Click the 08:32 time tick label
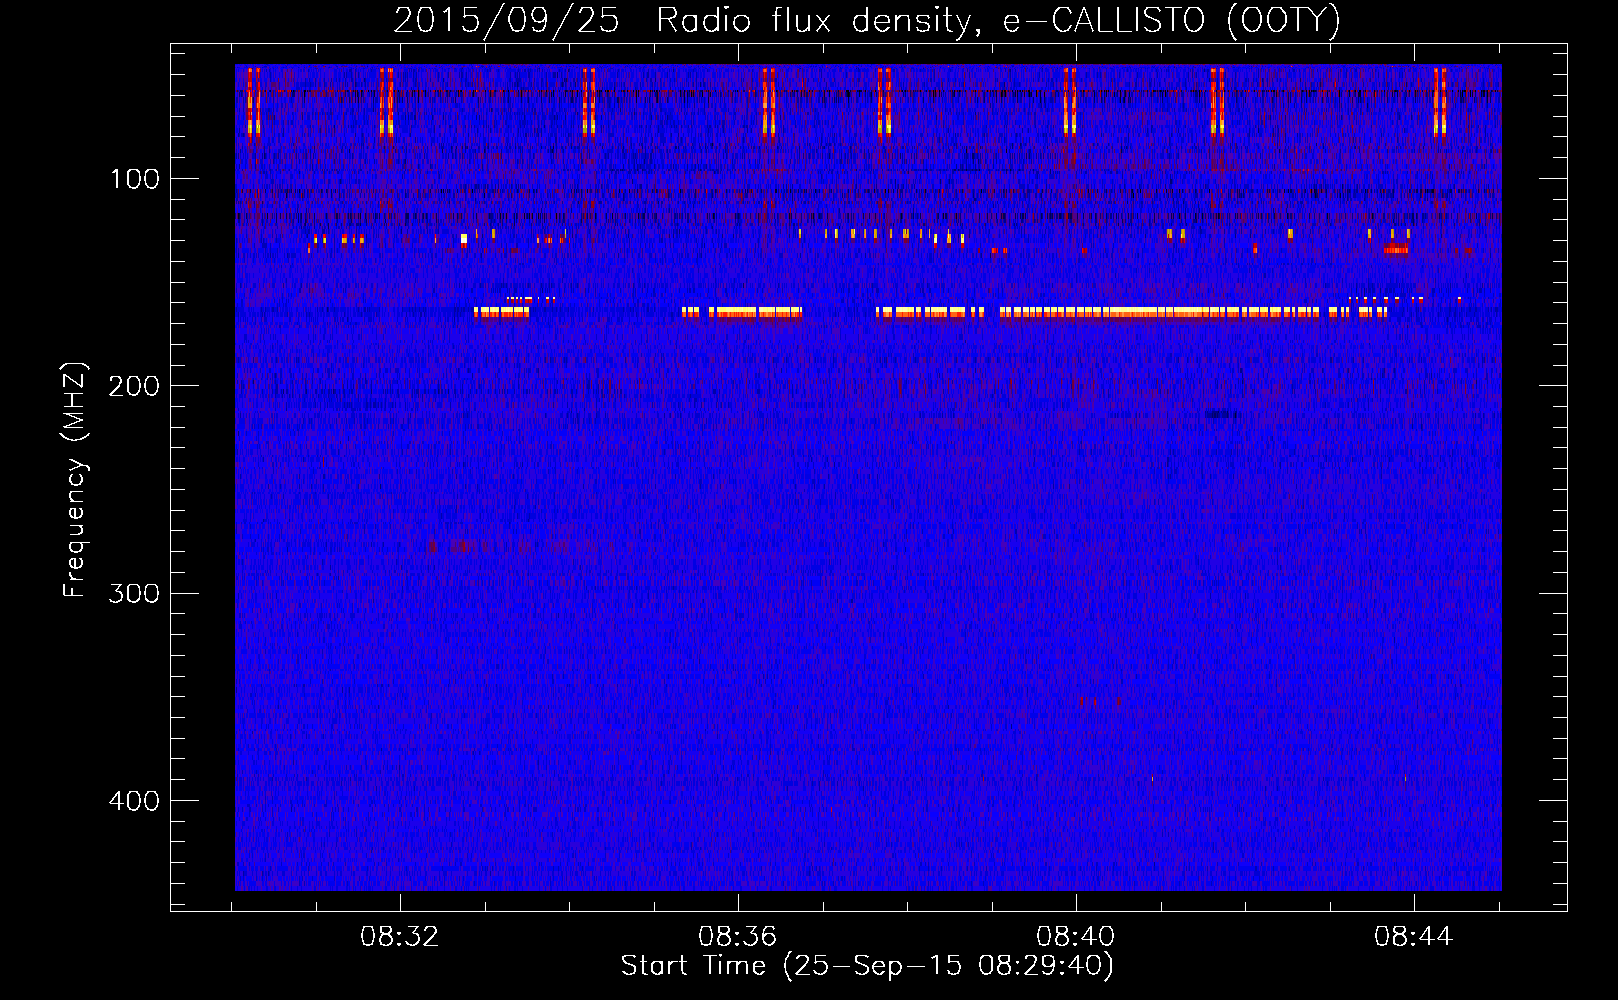Image resolution: width=1618 pixels, height=1000 pixels. (400, 937)
